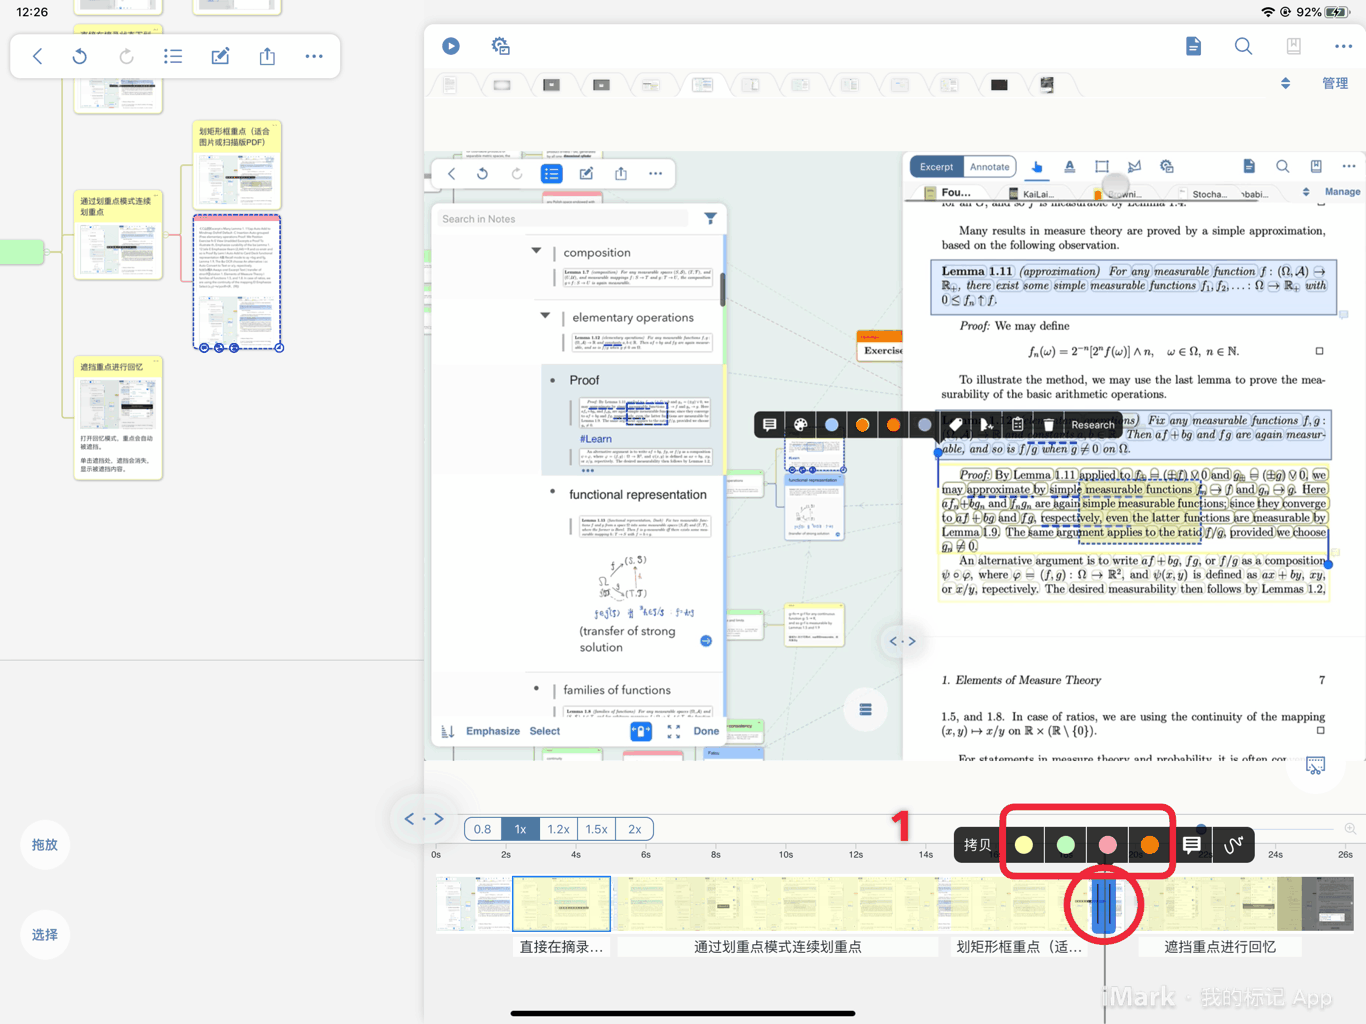The image size is (1366, 1024).
Task: Open the document page icon in top toolbar
Action: point(1193,46)
